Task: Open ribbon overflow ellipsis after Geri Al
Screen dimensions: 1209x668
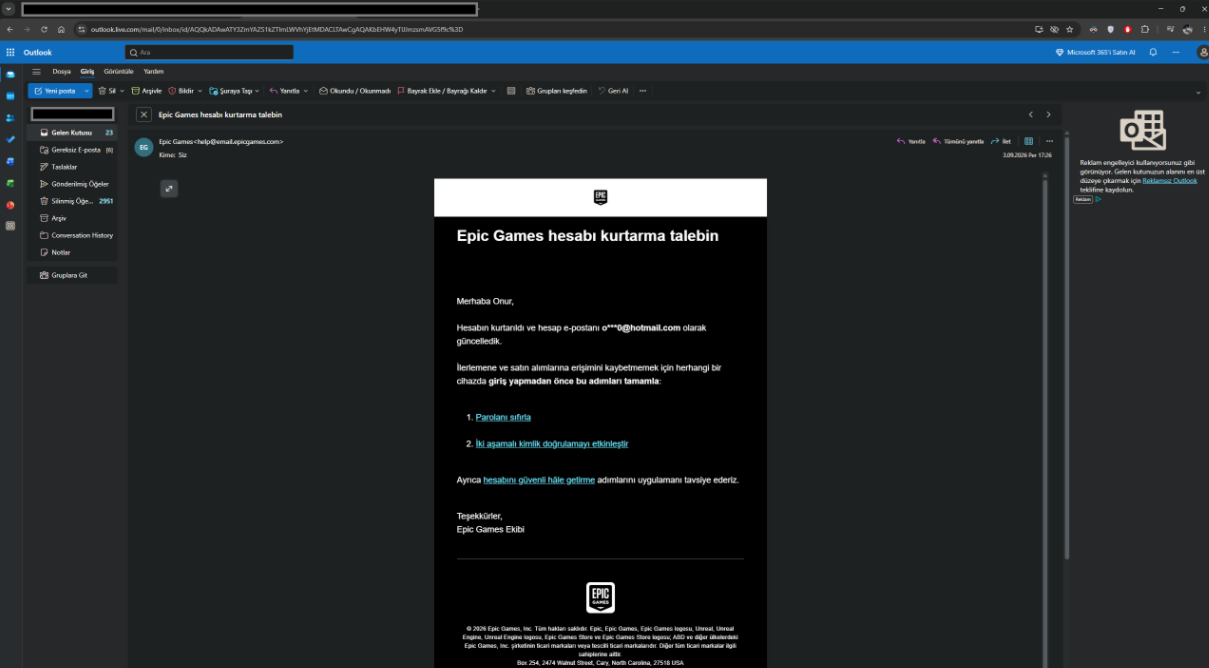Action: [x=642, y=91]
